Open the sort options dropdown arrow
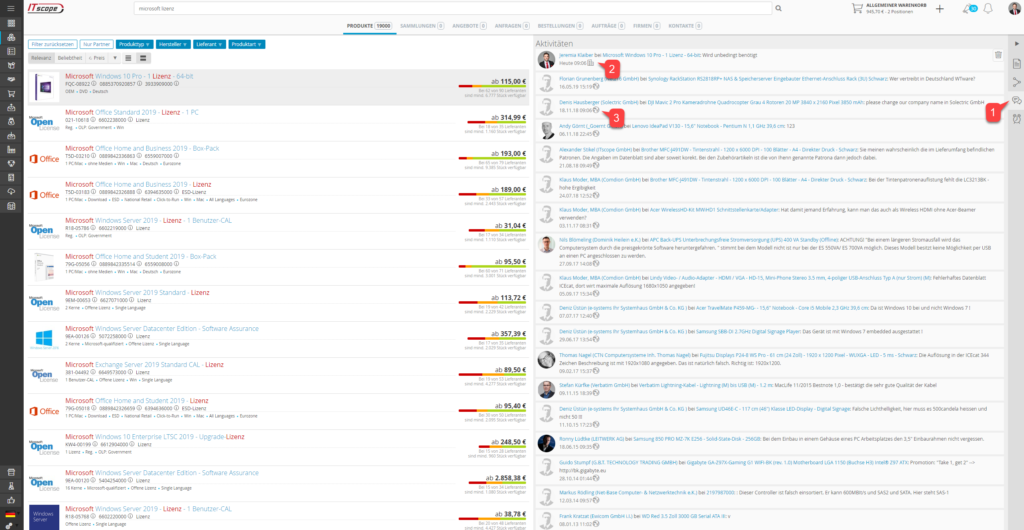The image size is (1024, 530). [115, 58]
